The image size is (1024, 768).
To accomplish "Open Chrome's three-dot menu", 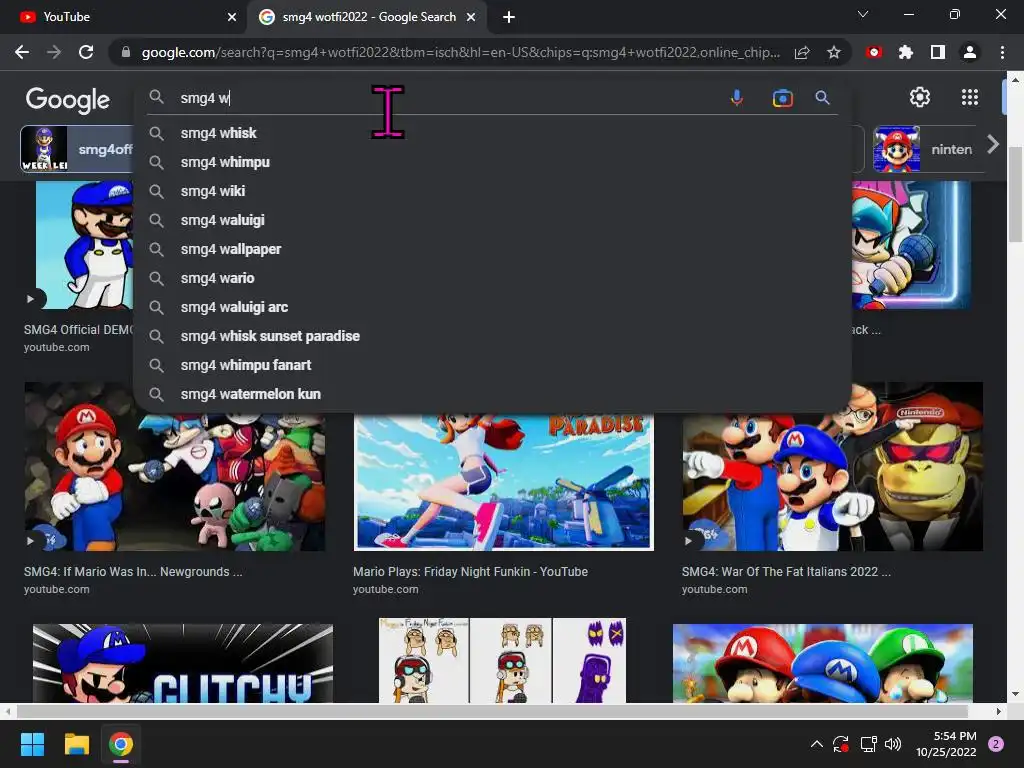I will point(1002,52).
